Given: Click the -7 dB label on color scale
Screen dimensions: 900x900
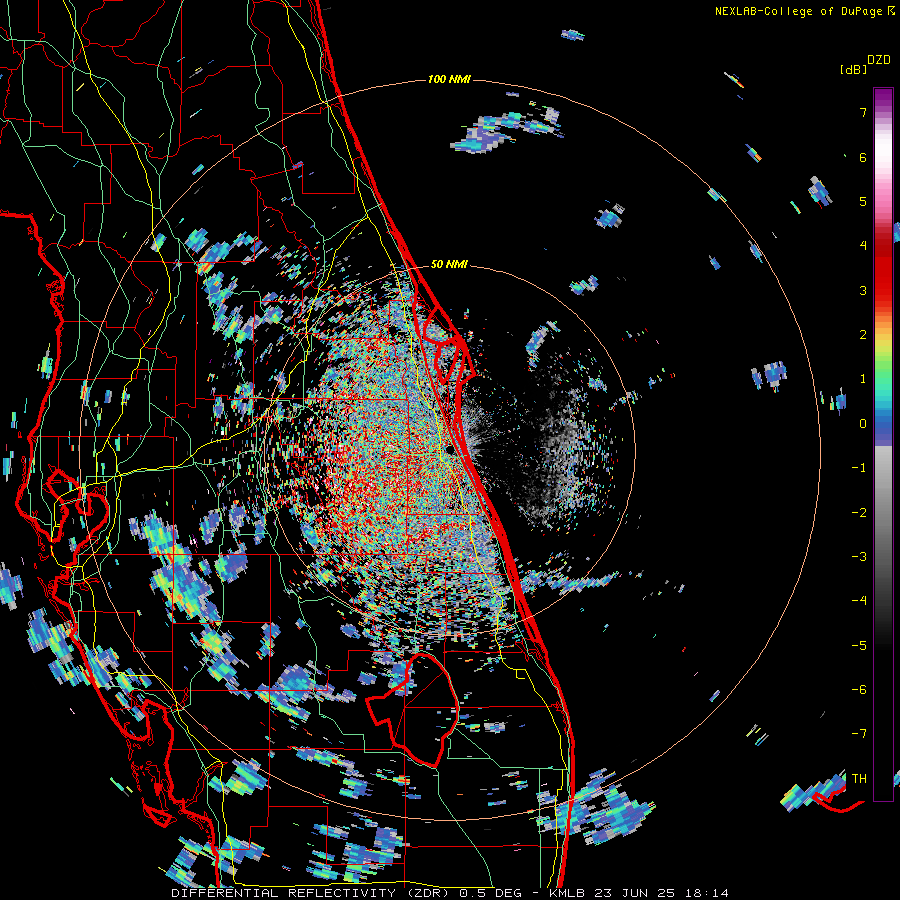Looking at the screenshot, I should coord(859,734).
